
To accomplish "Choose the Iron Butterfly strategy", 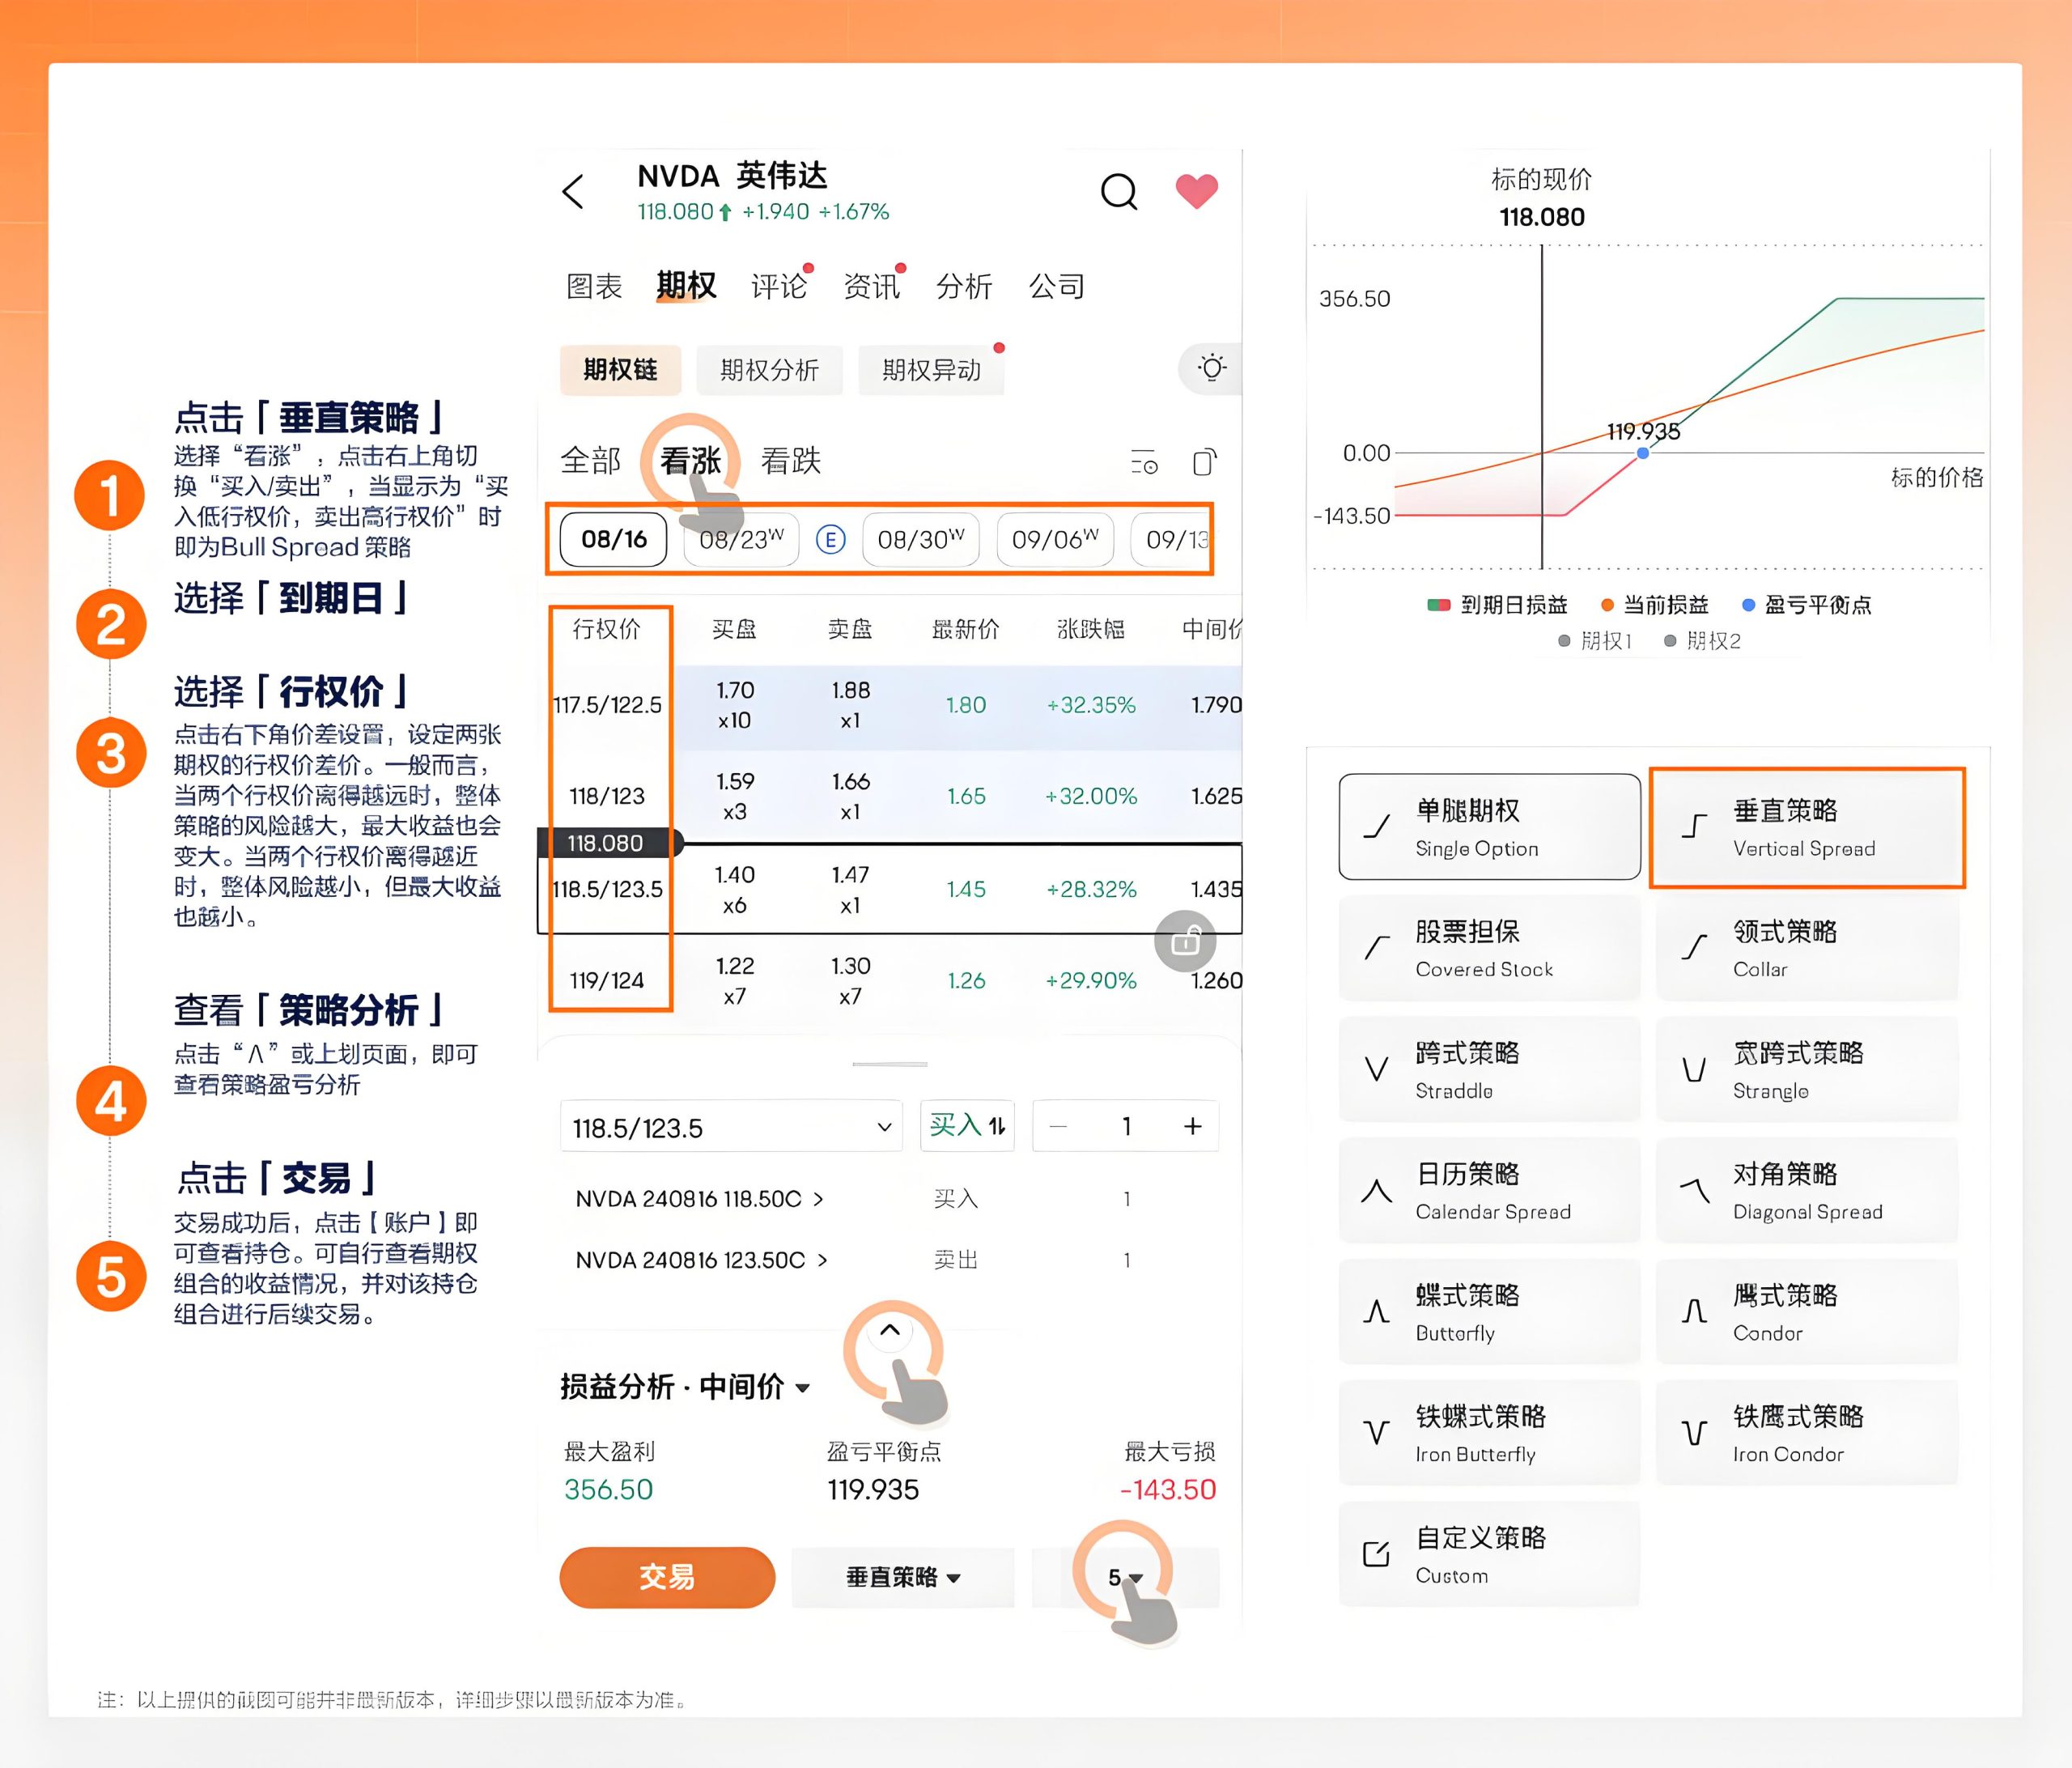I will click(1489, 1432).
